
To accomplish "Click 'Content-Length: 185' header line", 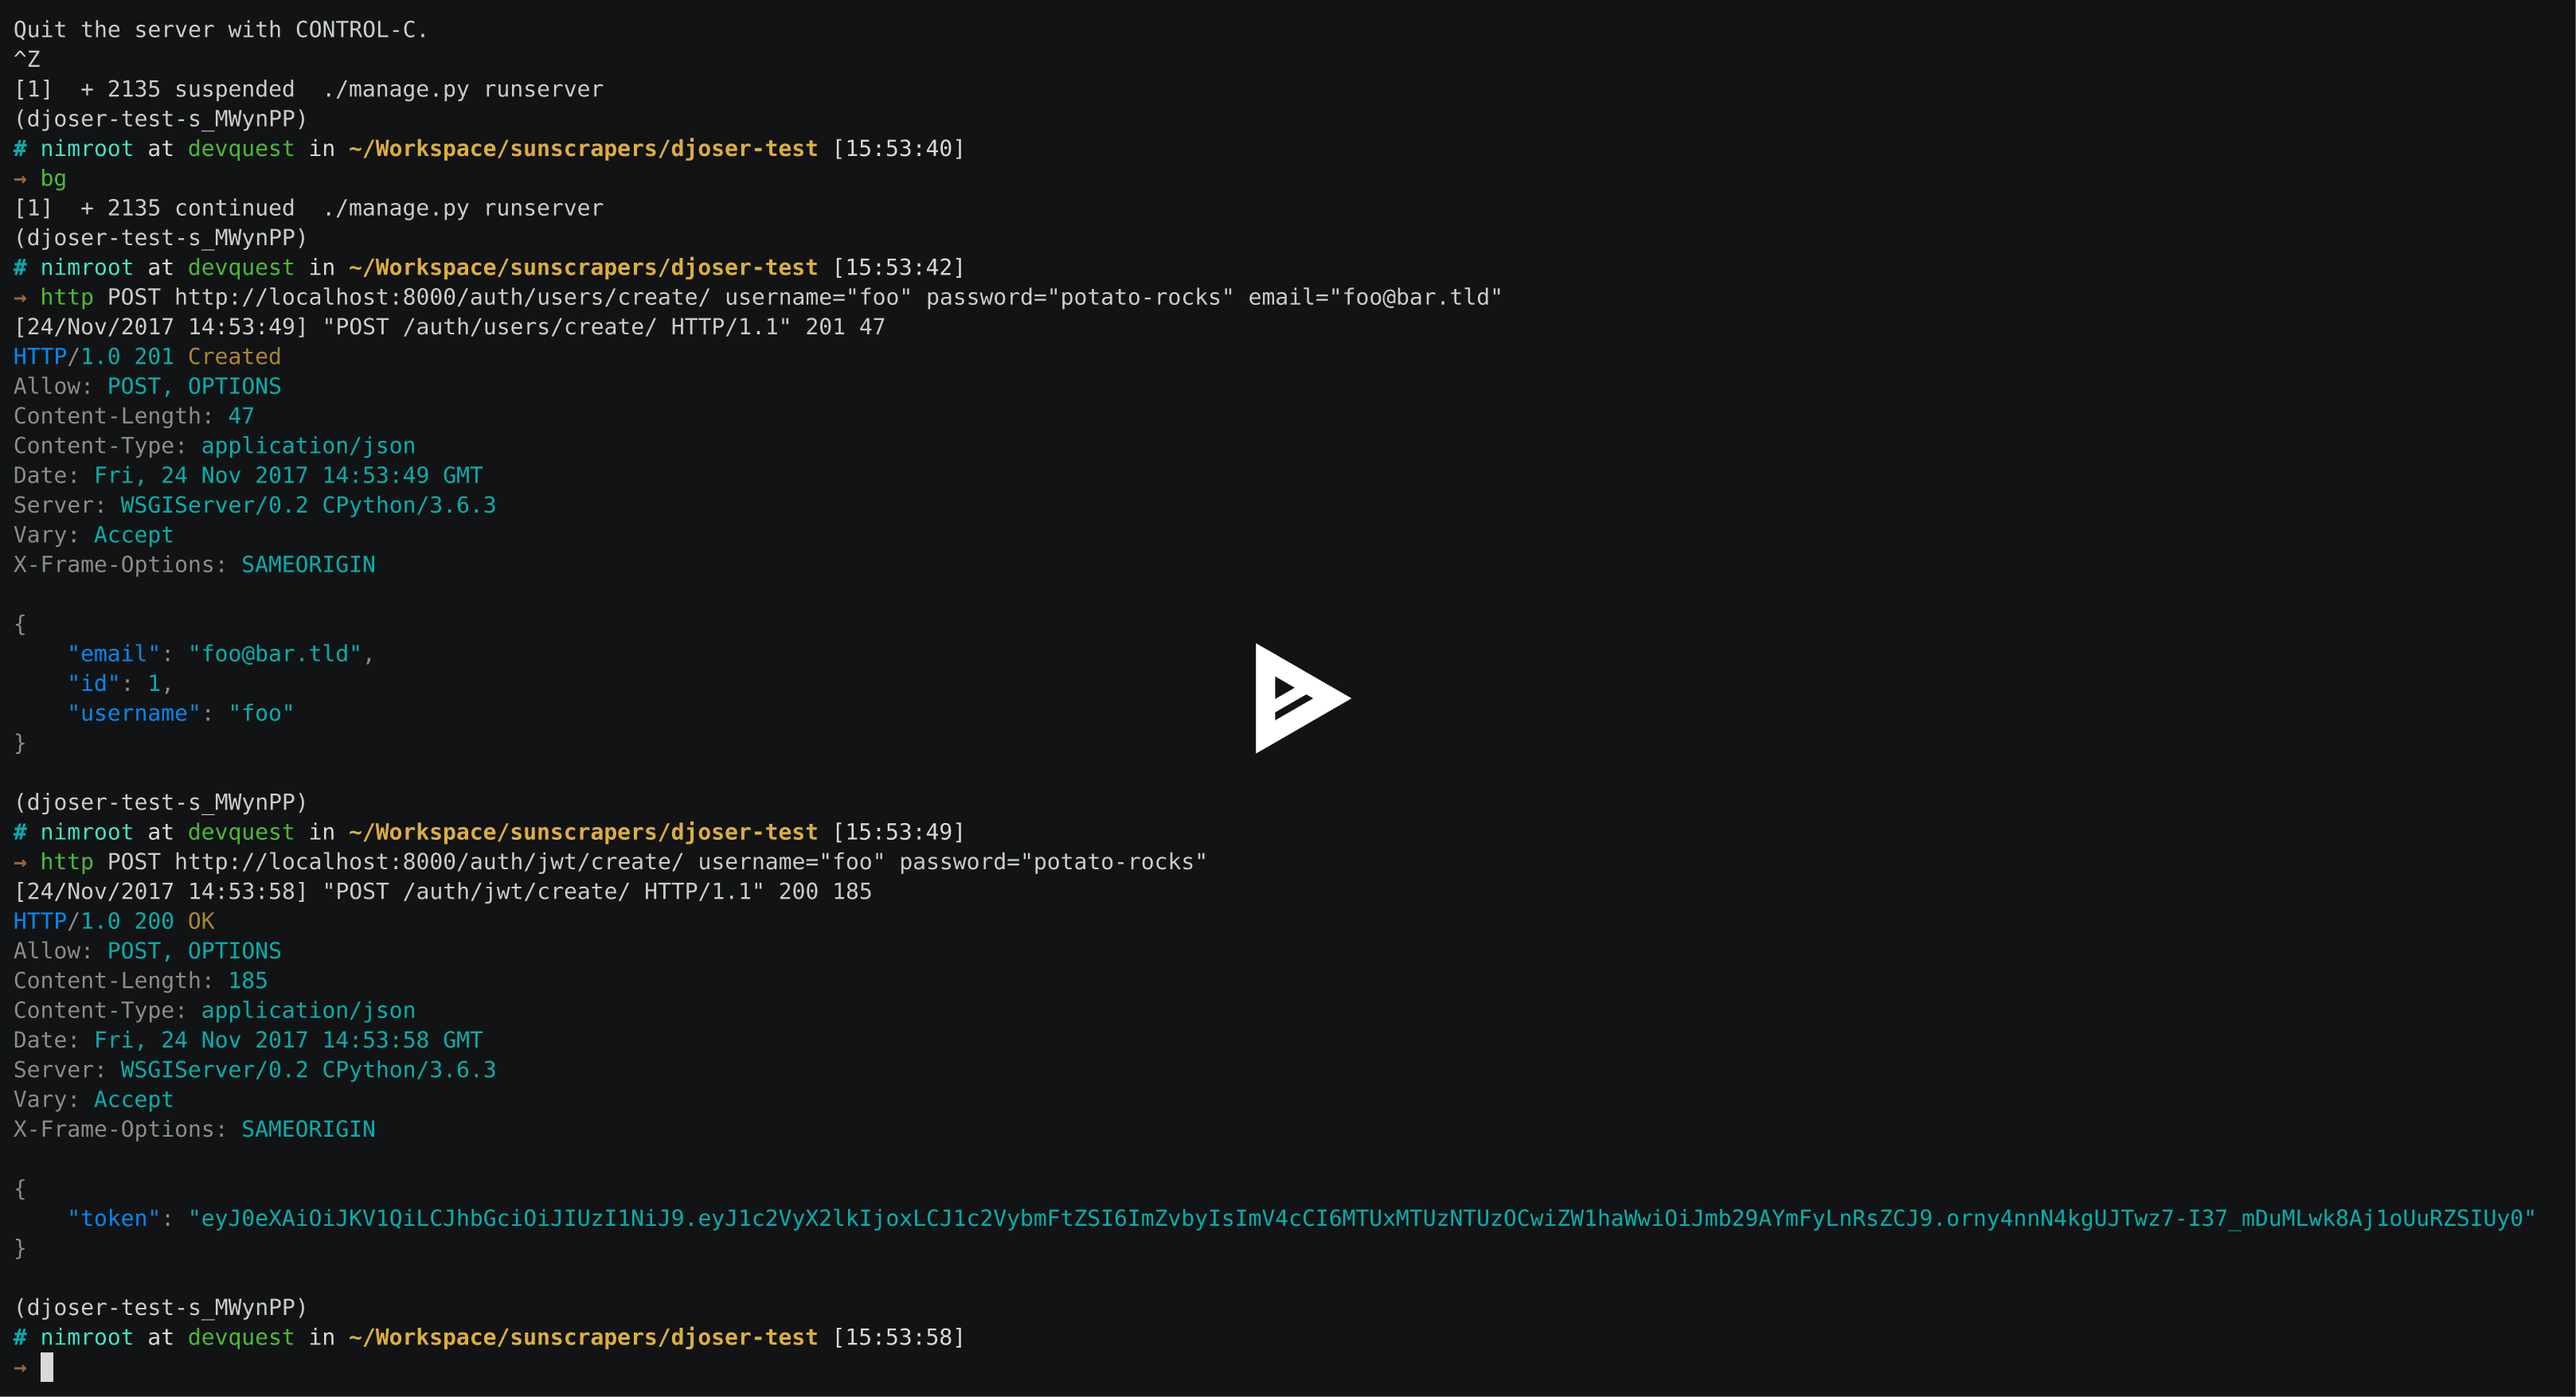I will (x=140, y=980).
